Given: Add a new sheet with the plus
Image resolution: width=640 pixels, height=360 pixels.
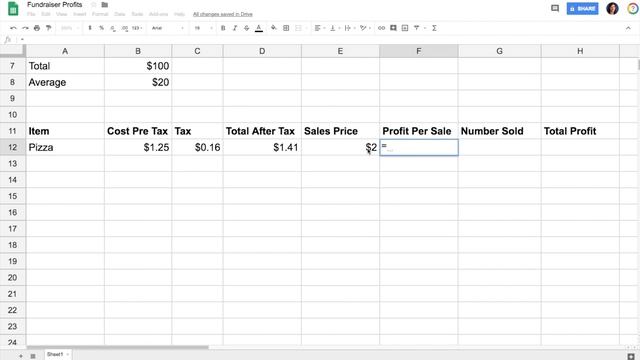Looking at the screenshot, I should tap(21, 356).
